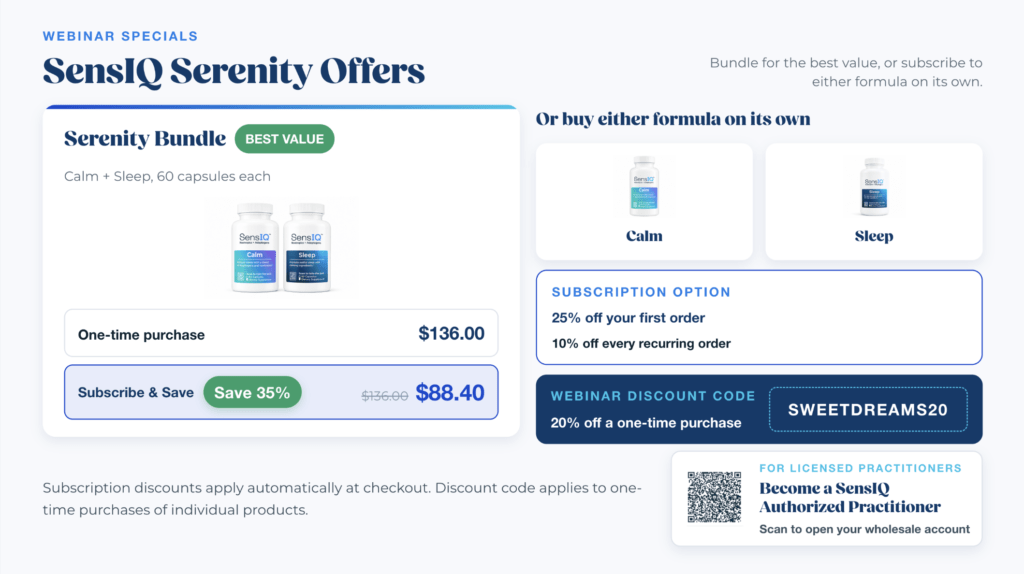Image resolution: width=1024 pixels, height=574 pixels.
Task: Open the Sleep product card
Action: coord(874,202)
